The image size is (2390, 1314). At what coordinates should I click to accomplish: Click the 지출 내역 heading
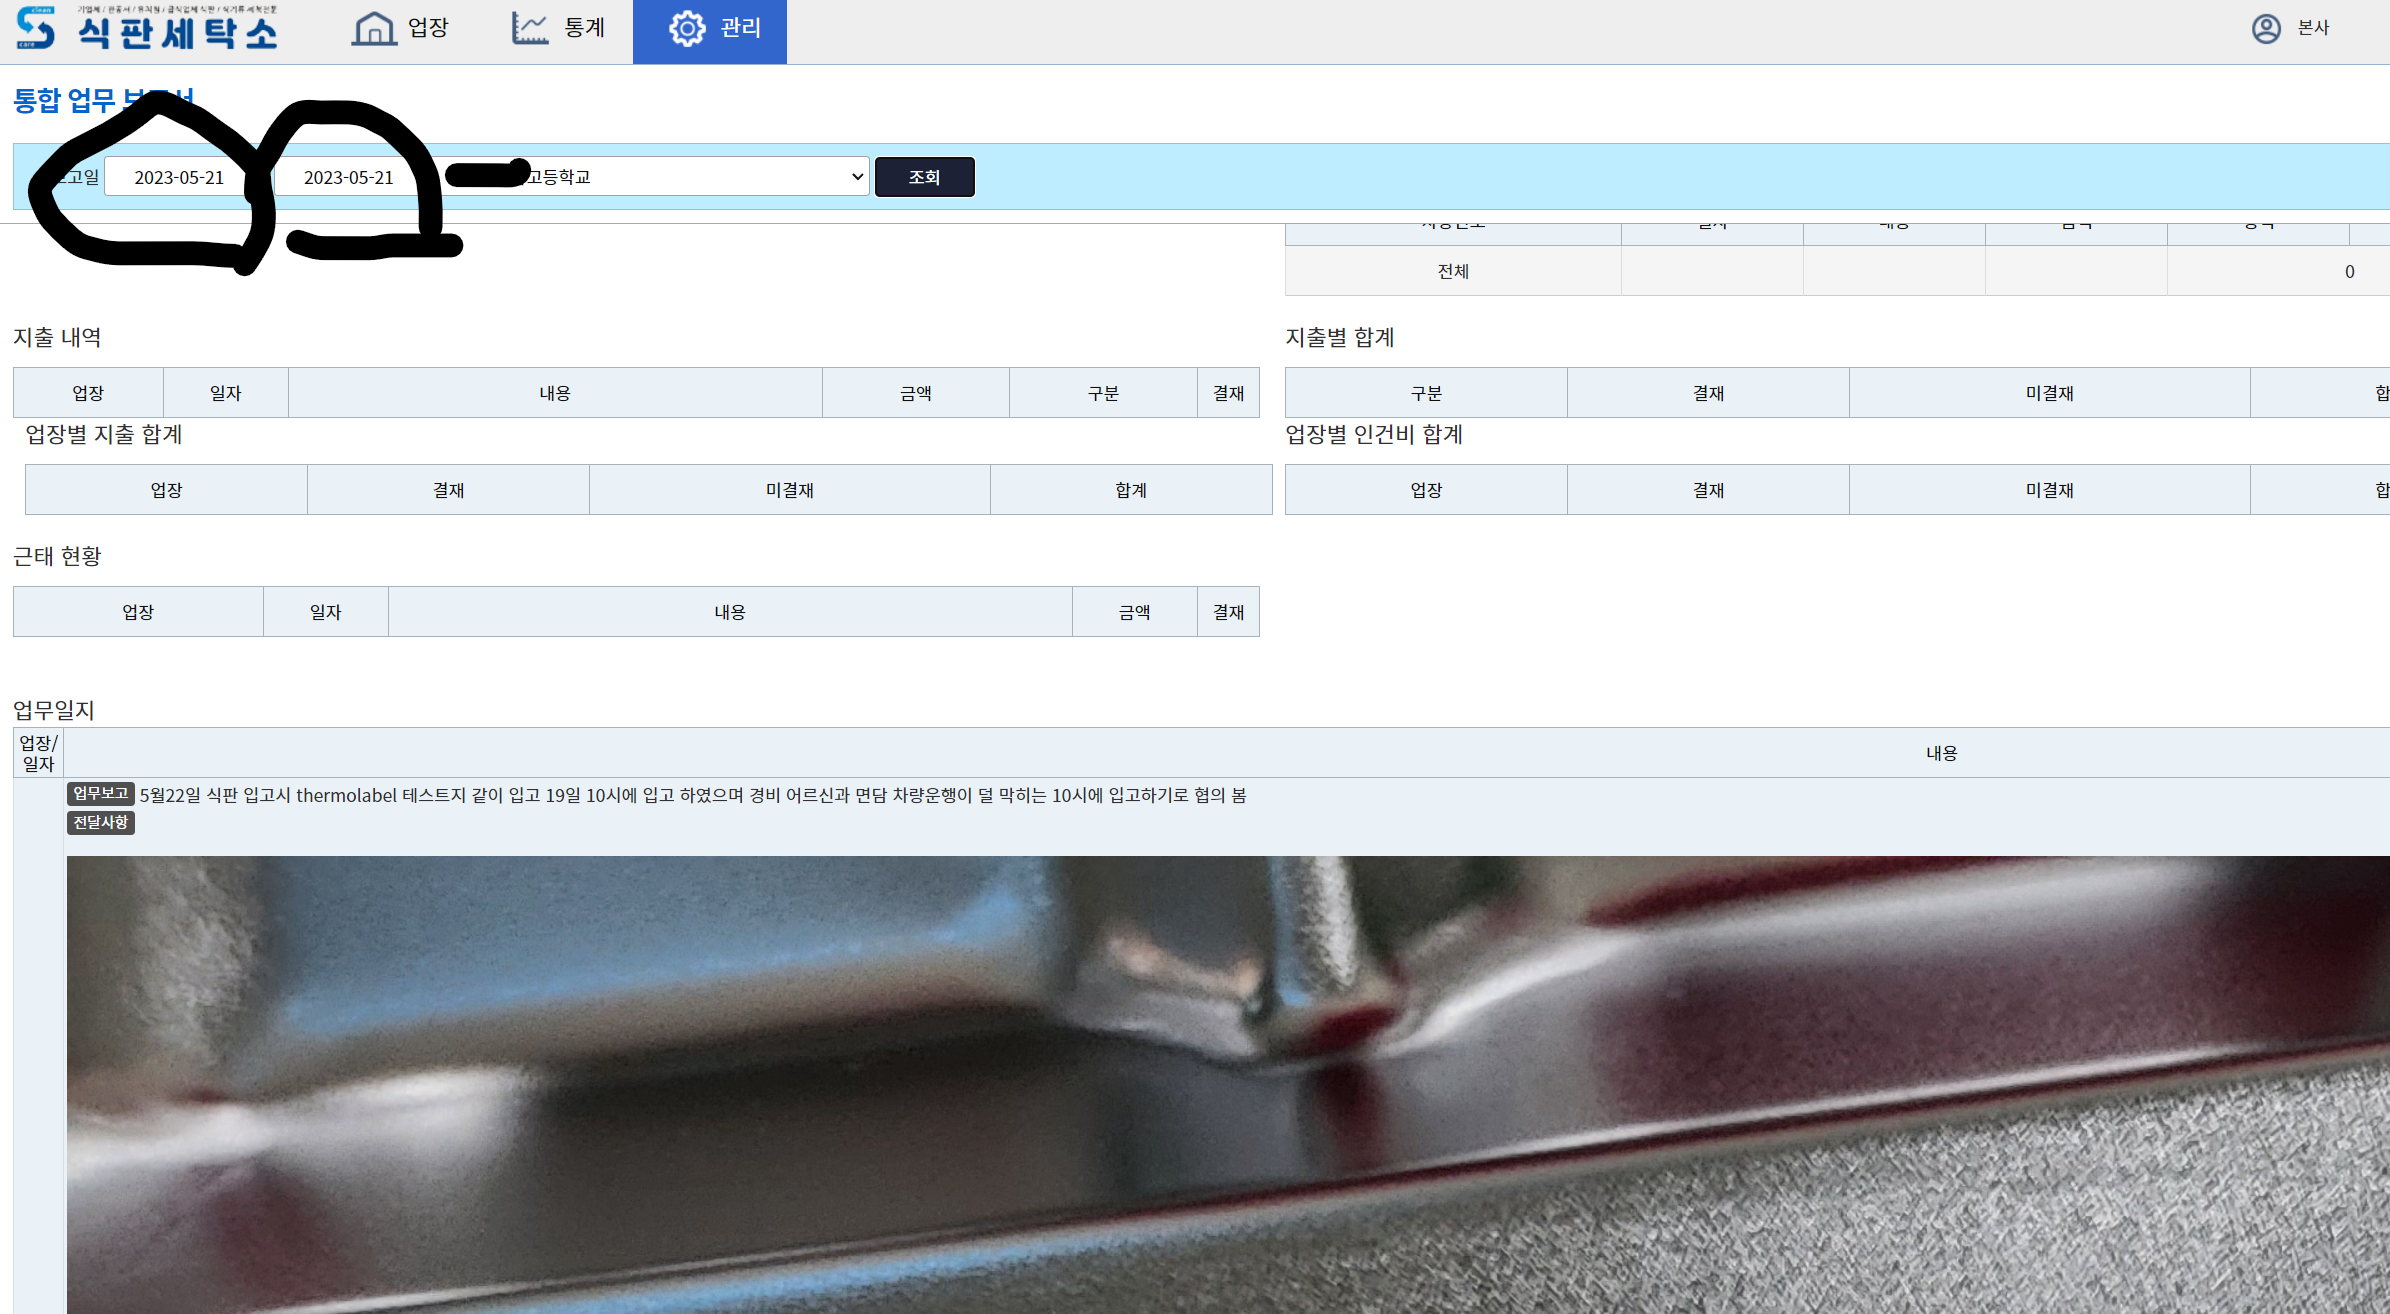[x=57, y=338]
